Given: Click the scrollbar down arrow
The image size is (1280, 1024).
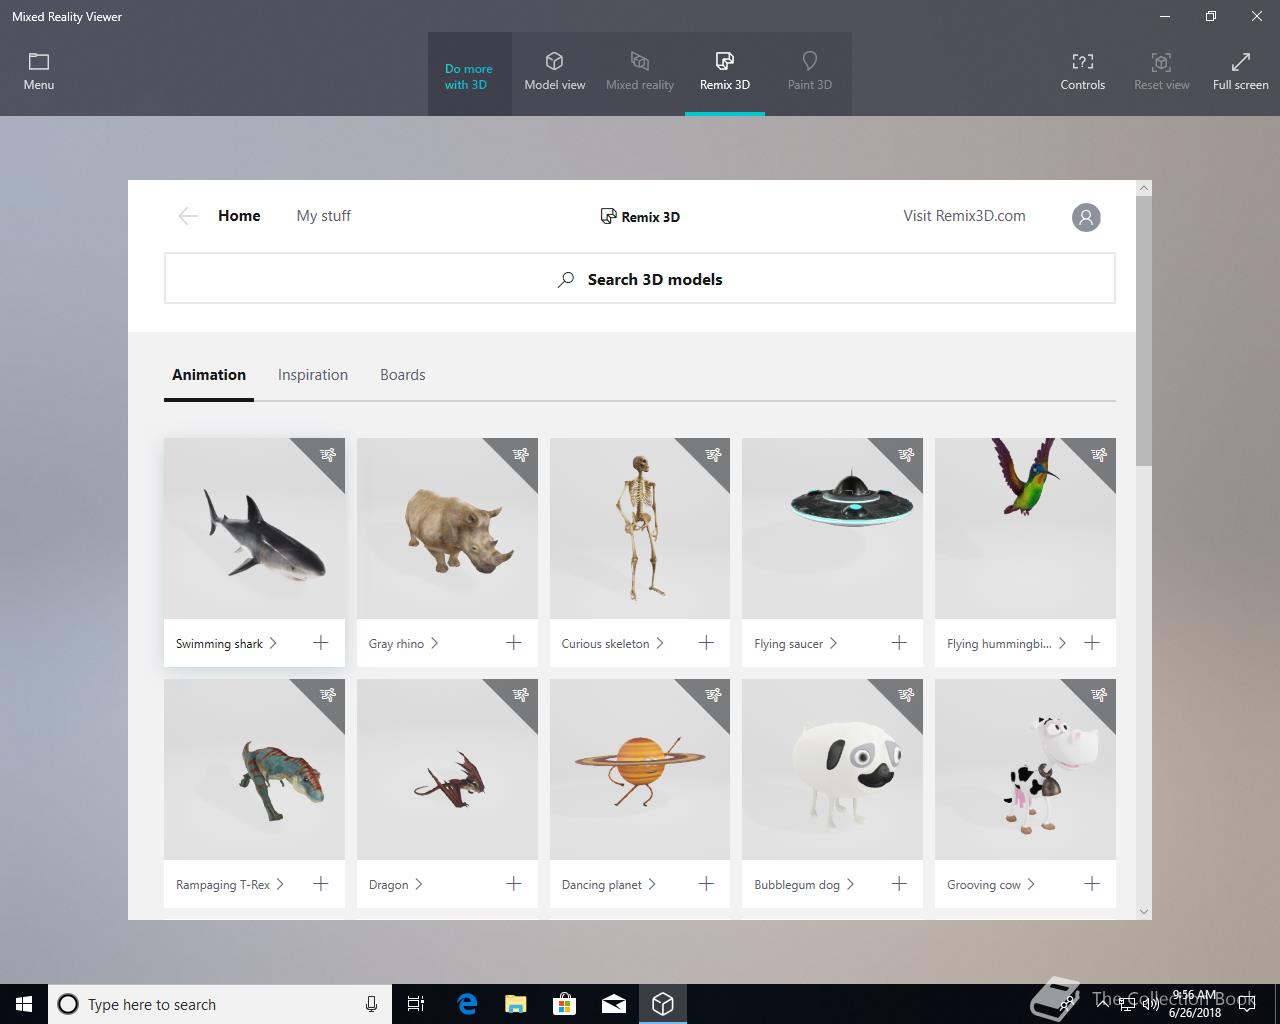Looking at the screenshot, I should [x=1144, y=912].
